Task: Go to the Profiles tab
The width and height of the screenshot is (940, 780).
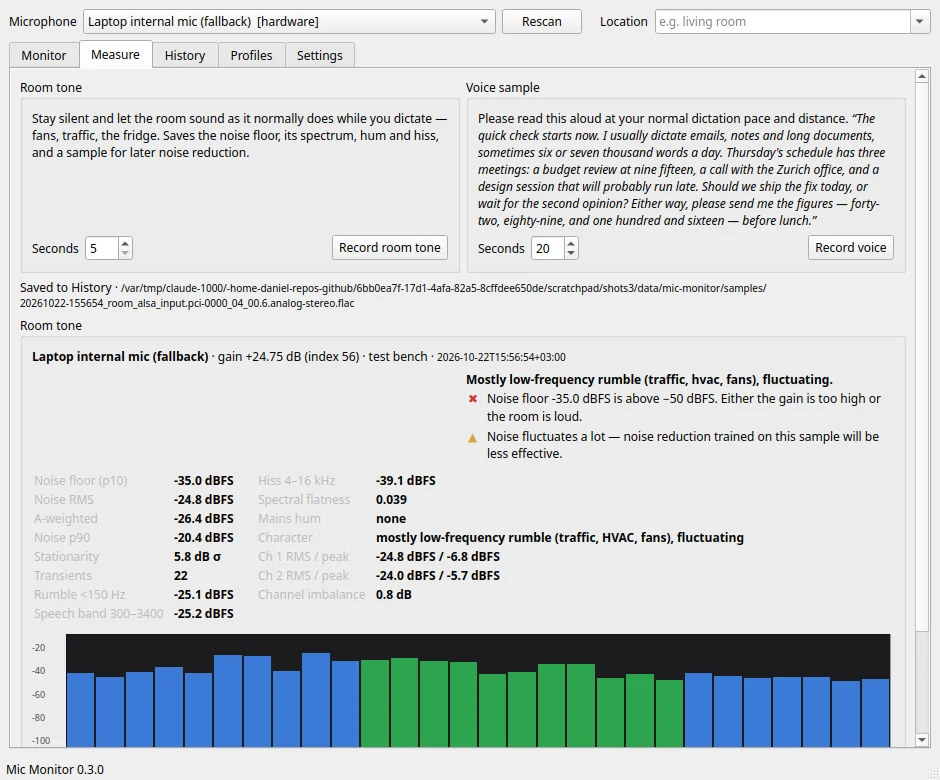Action: (x=251, y=55)
